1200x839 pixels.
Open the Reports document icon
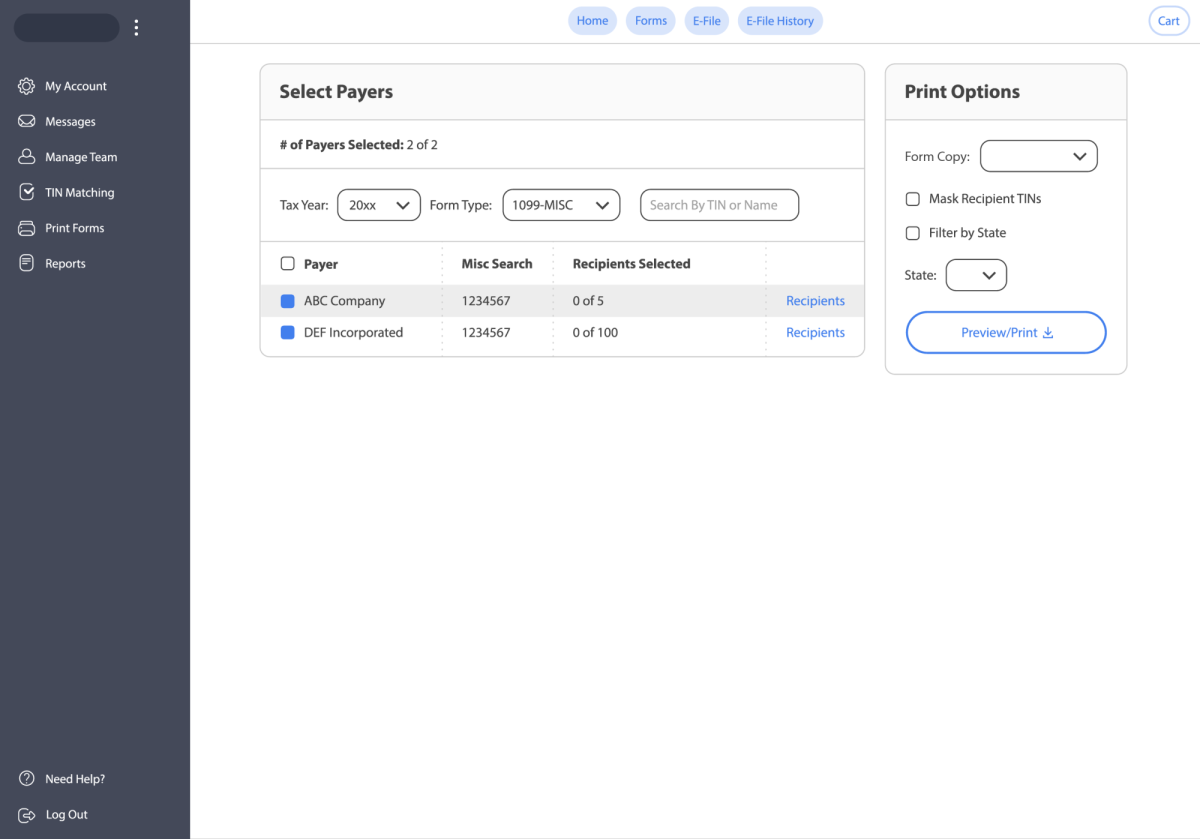pyautogui.click(x=27, y=264)
